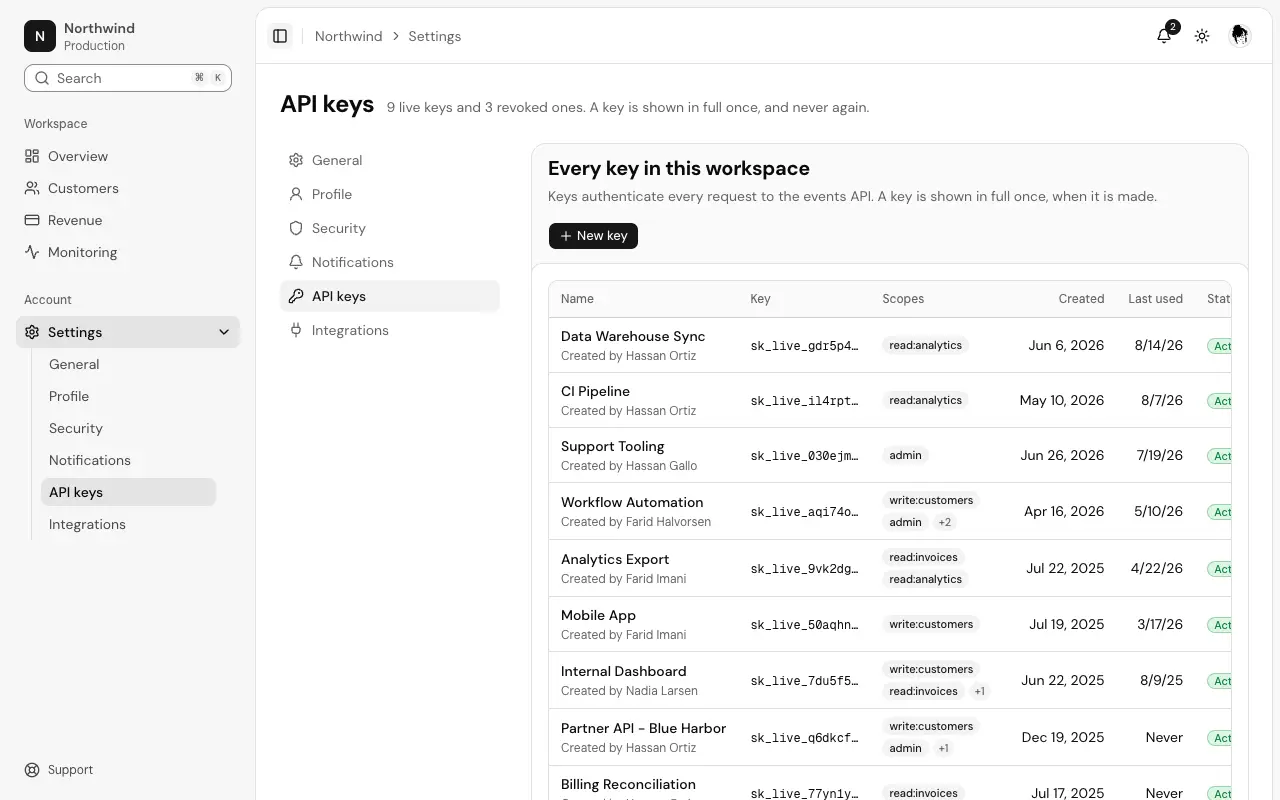Image resolution: width=1280 pixels, height=800 pixels.
Task: Select Notifications under sidebar Settings
Action: (x=128, y=460)
